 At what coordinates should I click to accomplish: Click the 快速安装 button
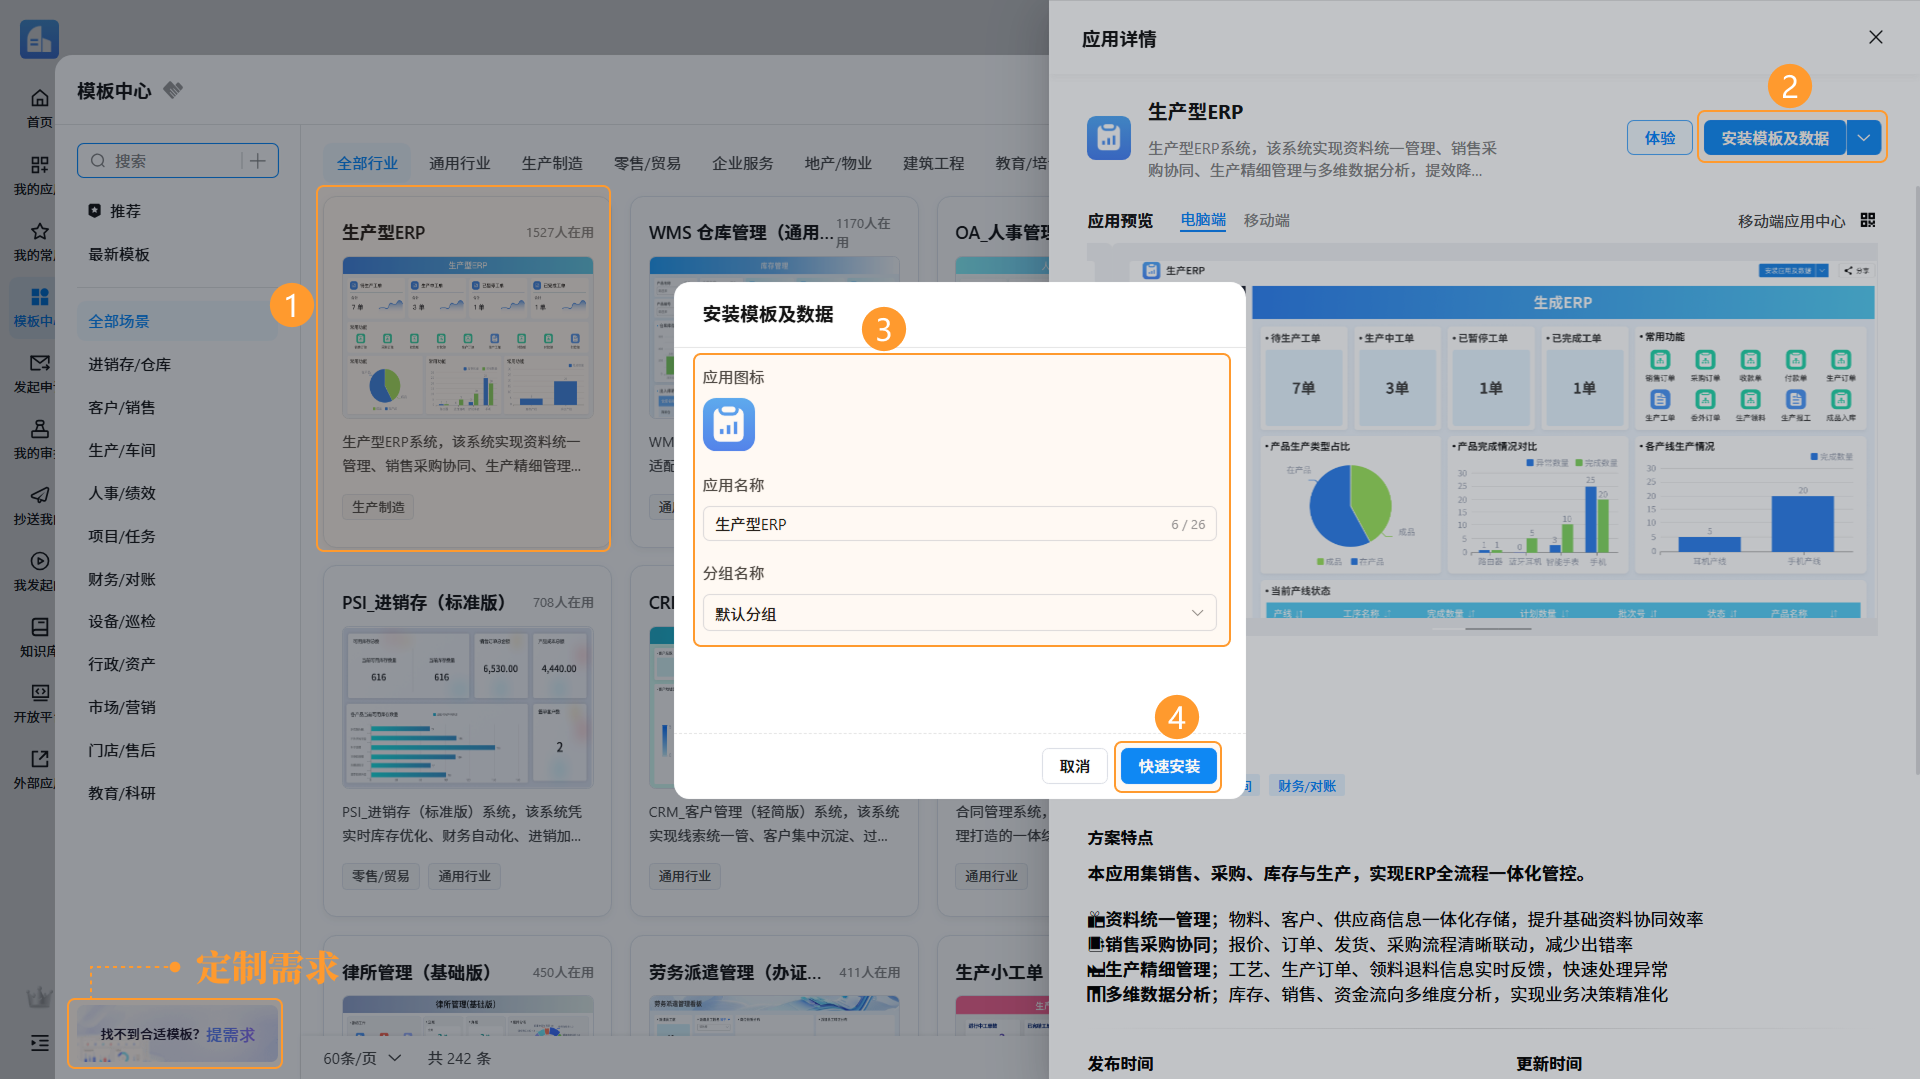(x=1168, y=766)
